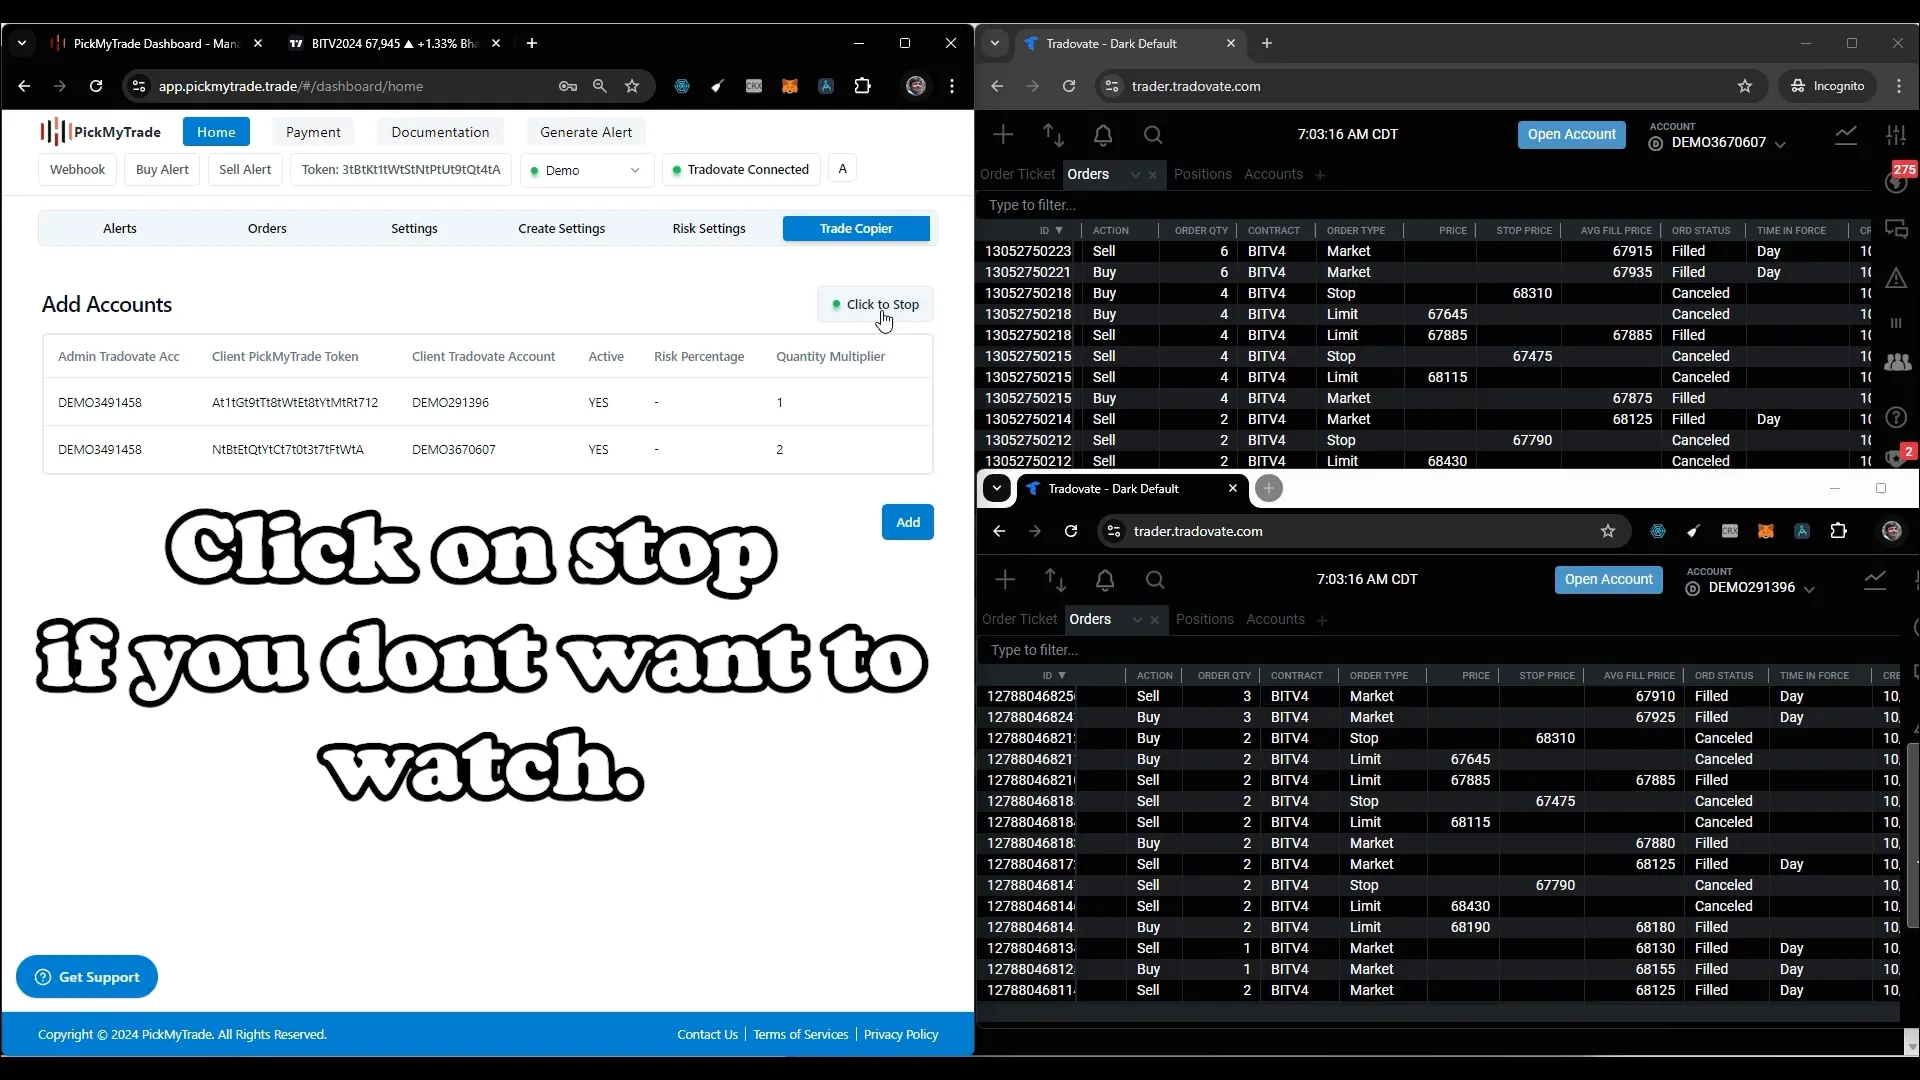Click the transfer/arrows icon in Tradovate toolbar
Screen dimensions: 1920x1080
pos(1055,135)
